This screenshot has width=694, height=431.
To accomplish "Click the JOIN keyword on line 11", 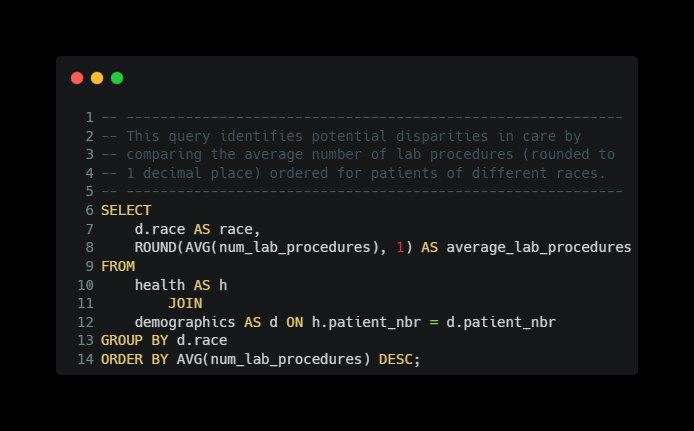I will point(185,303).
